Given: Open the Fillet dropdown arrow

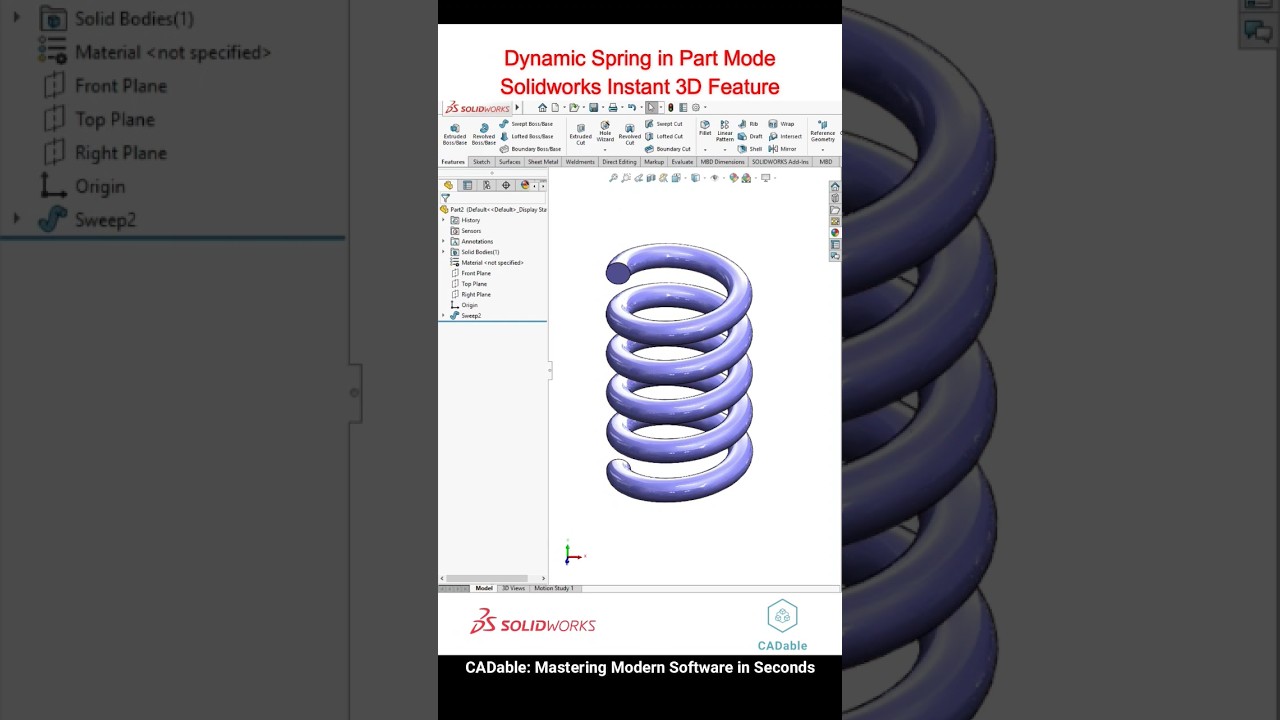Looking at the screenshot, I should (x=705, y=150).
